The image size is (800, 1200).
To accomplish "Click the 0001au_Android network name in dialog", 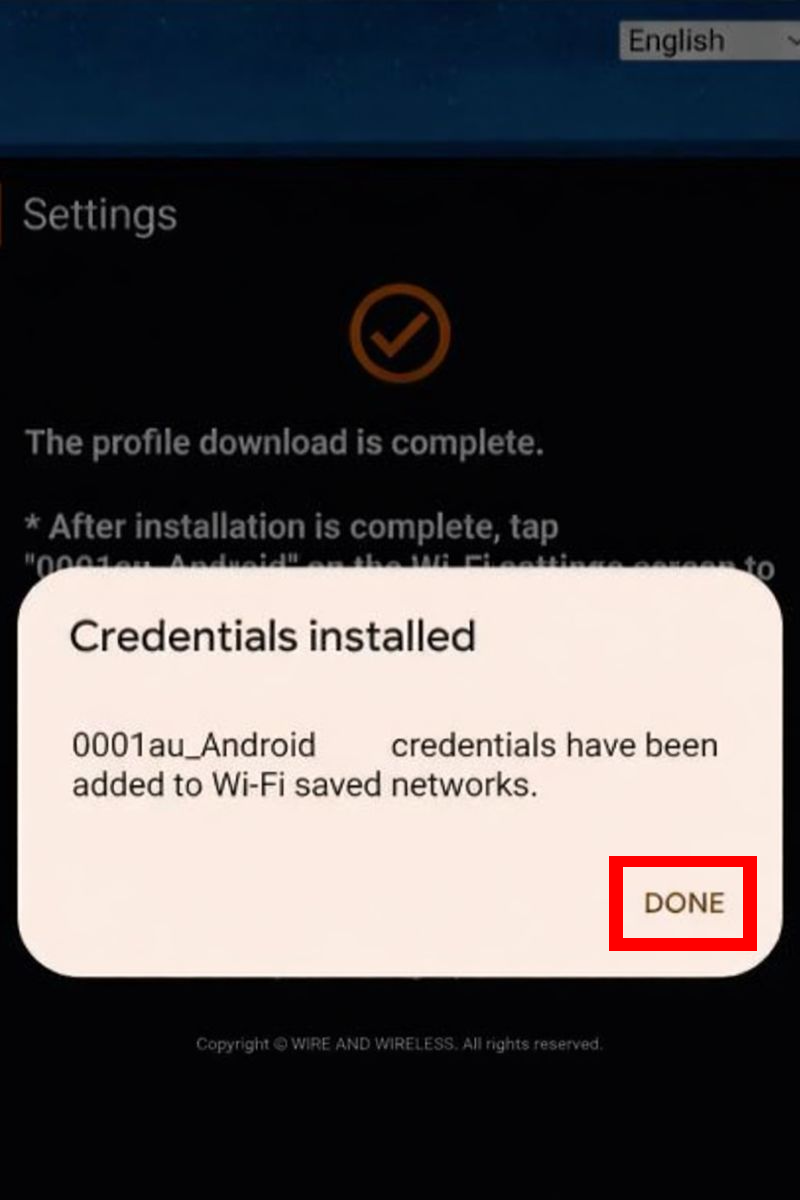I will [x=194, y=745].
